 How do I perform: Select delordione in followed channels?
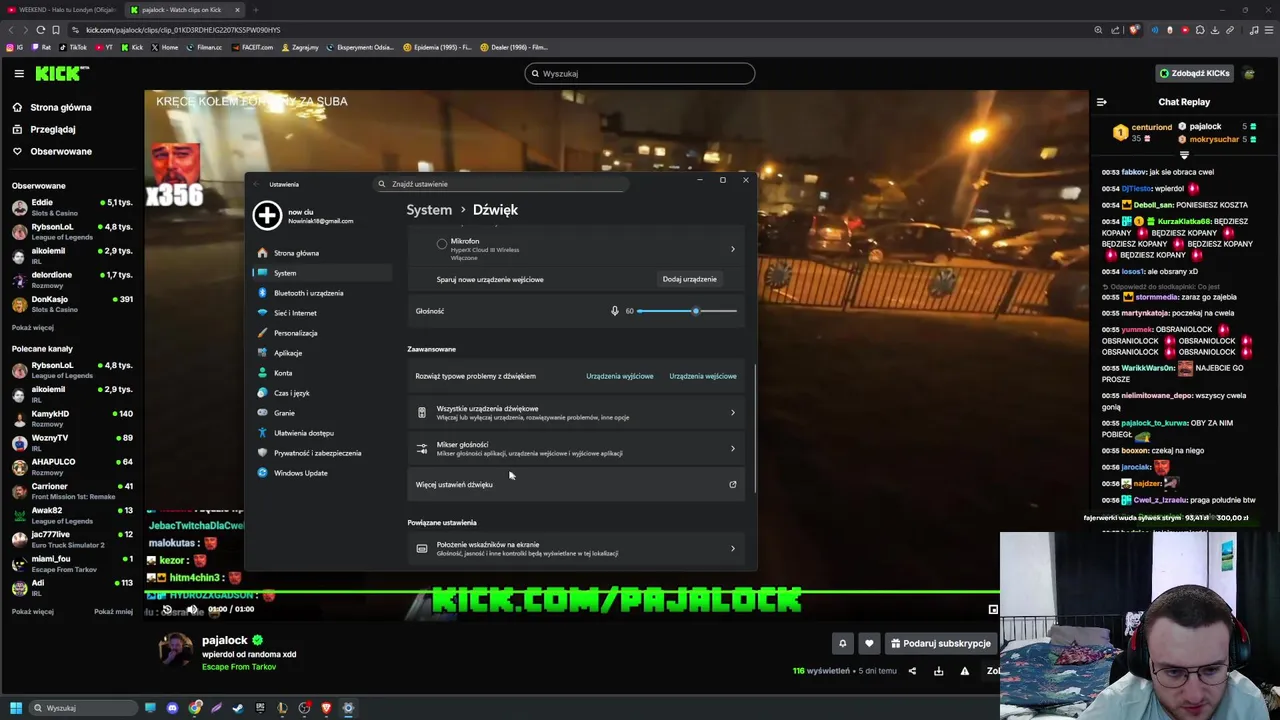tap(72, 279)
